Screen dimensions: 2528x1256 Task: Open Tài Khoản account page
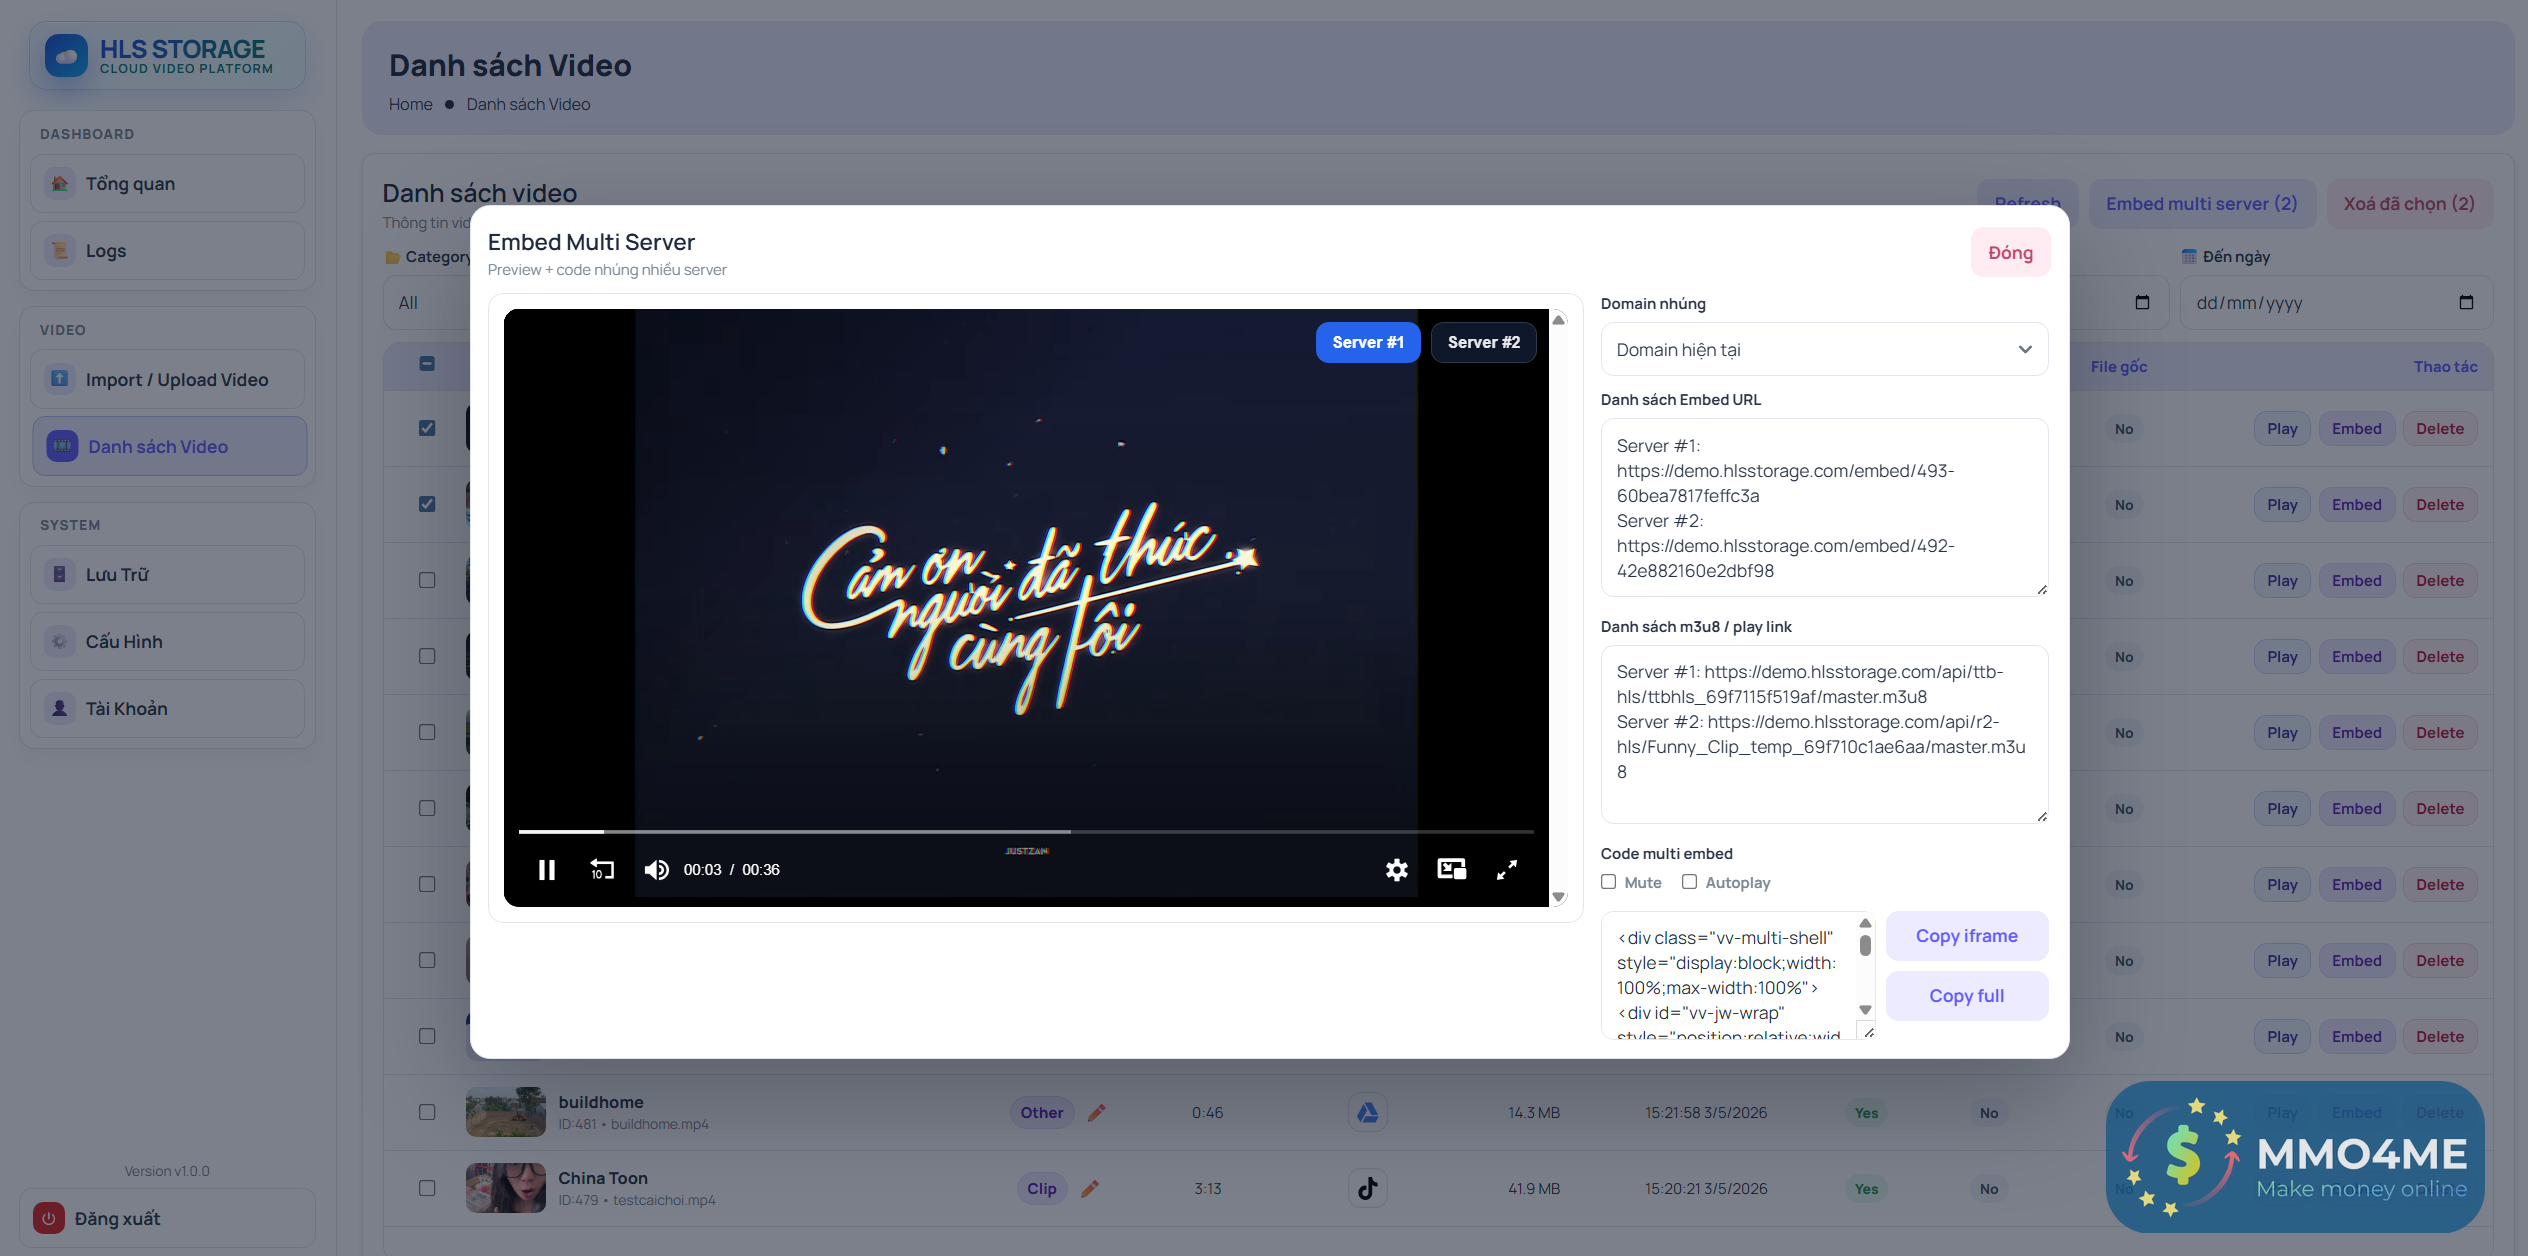pos(168,708)
